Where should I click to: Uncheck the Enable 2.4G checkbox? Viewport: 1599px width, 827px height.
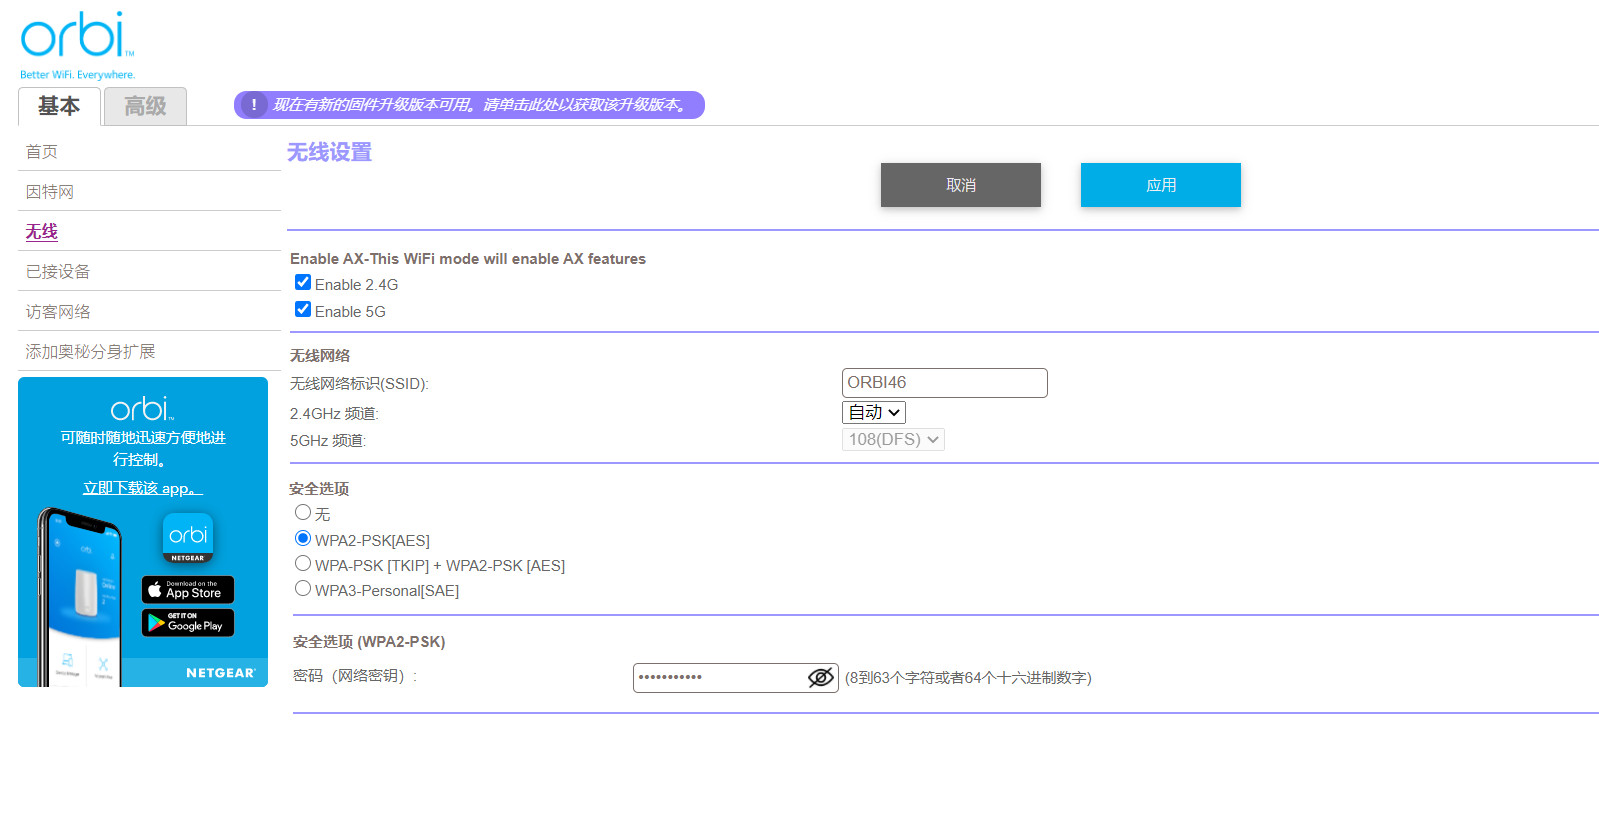pos(303,282)
